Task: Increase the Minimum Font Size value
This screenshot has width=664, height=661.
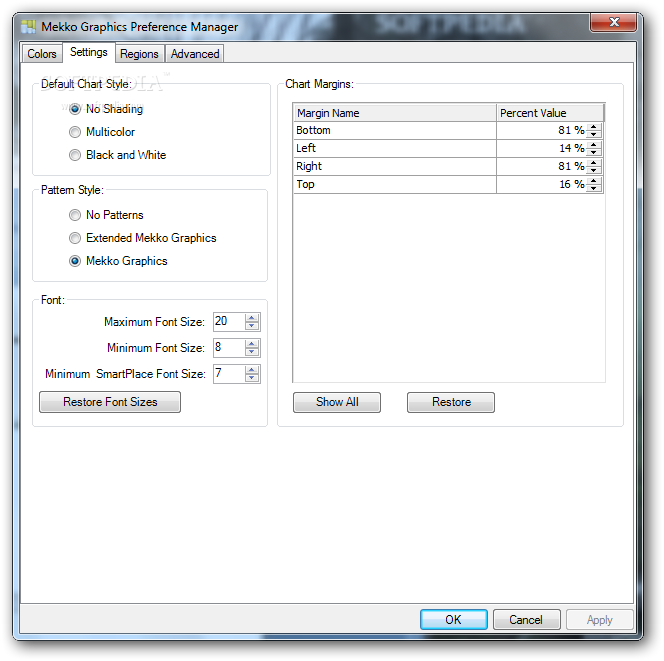Action: click(x=252, y=343)
